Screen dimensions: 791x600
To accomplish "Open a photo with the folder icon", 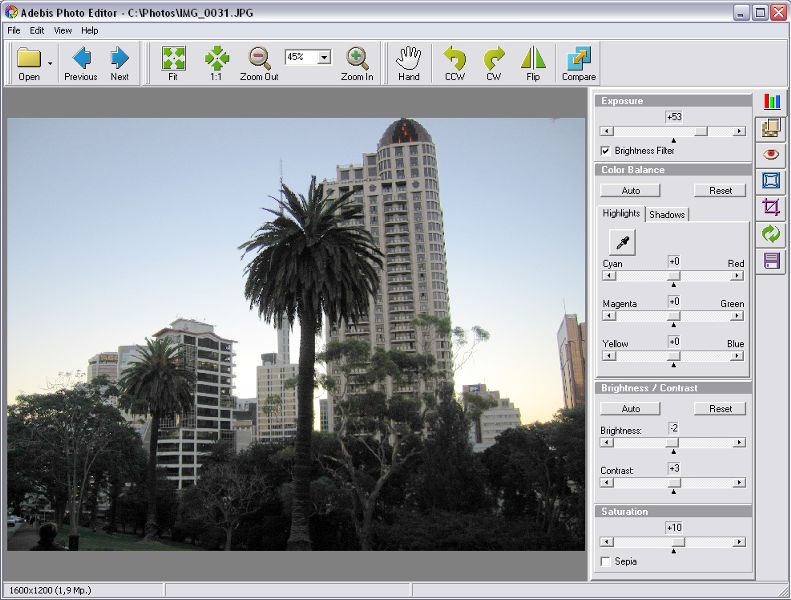I will 29,64.
